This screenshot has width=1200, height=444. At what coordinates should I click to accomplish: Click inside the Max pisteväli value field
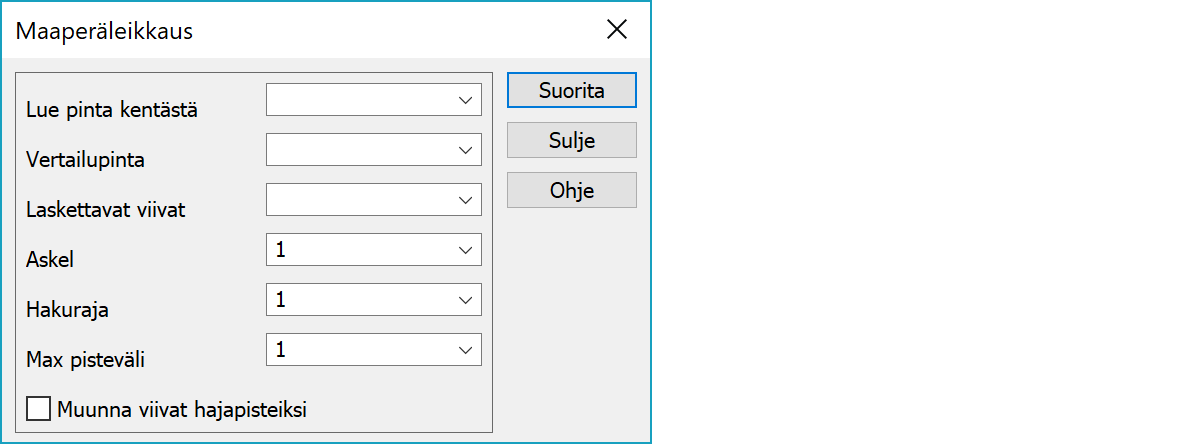point(357,350)
